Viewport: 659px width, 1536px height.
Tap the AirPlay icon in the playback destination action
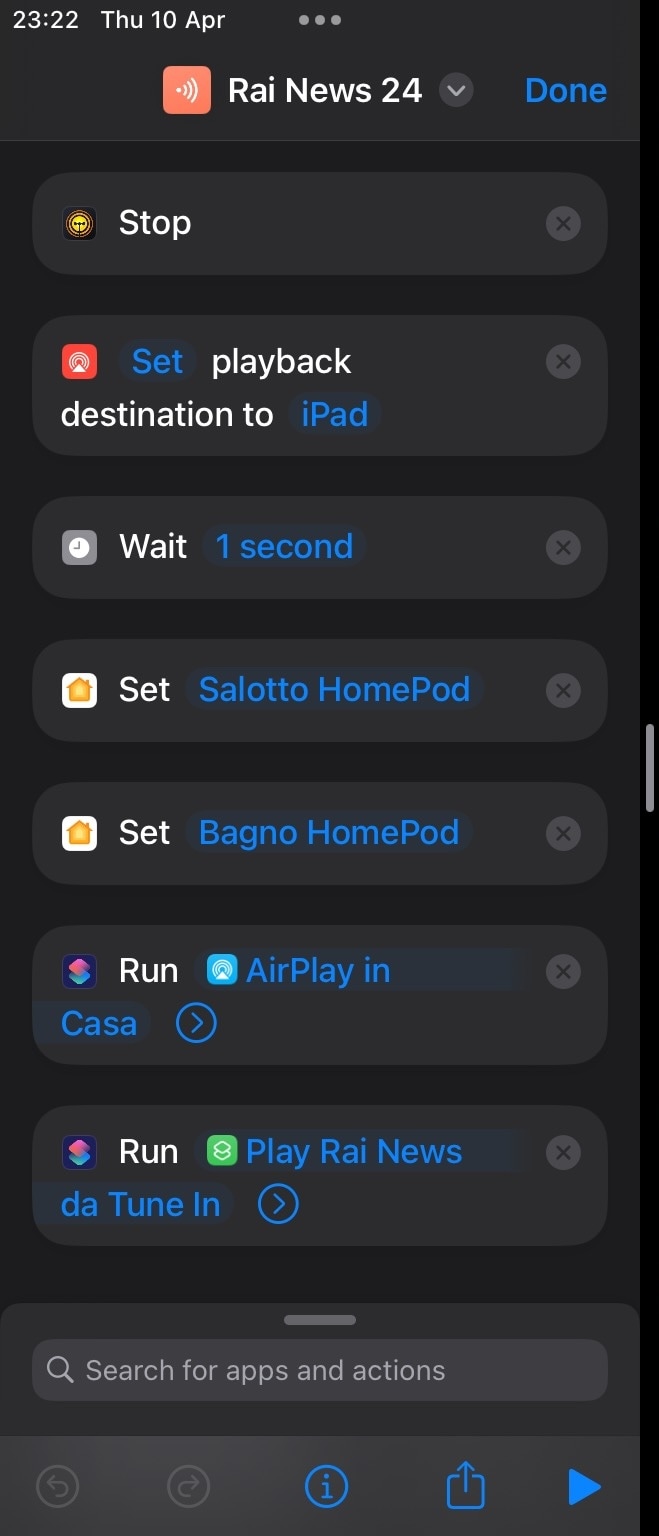coord(79,362)
